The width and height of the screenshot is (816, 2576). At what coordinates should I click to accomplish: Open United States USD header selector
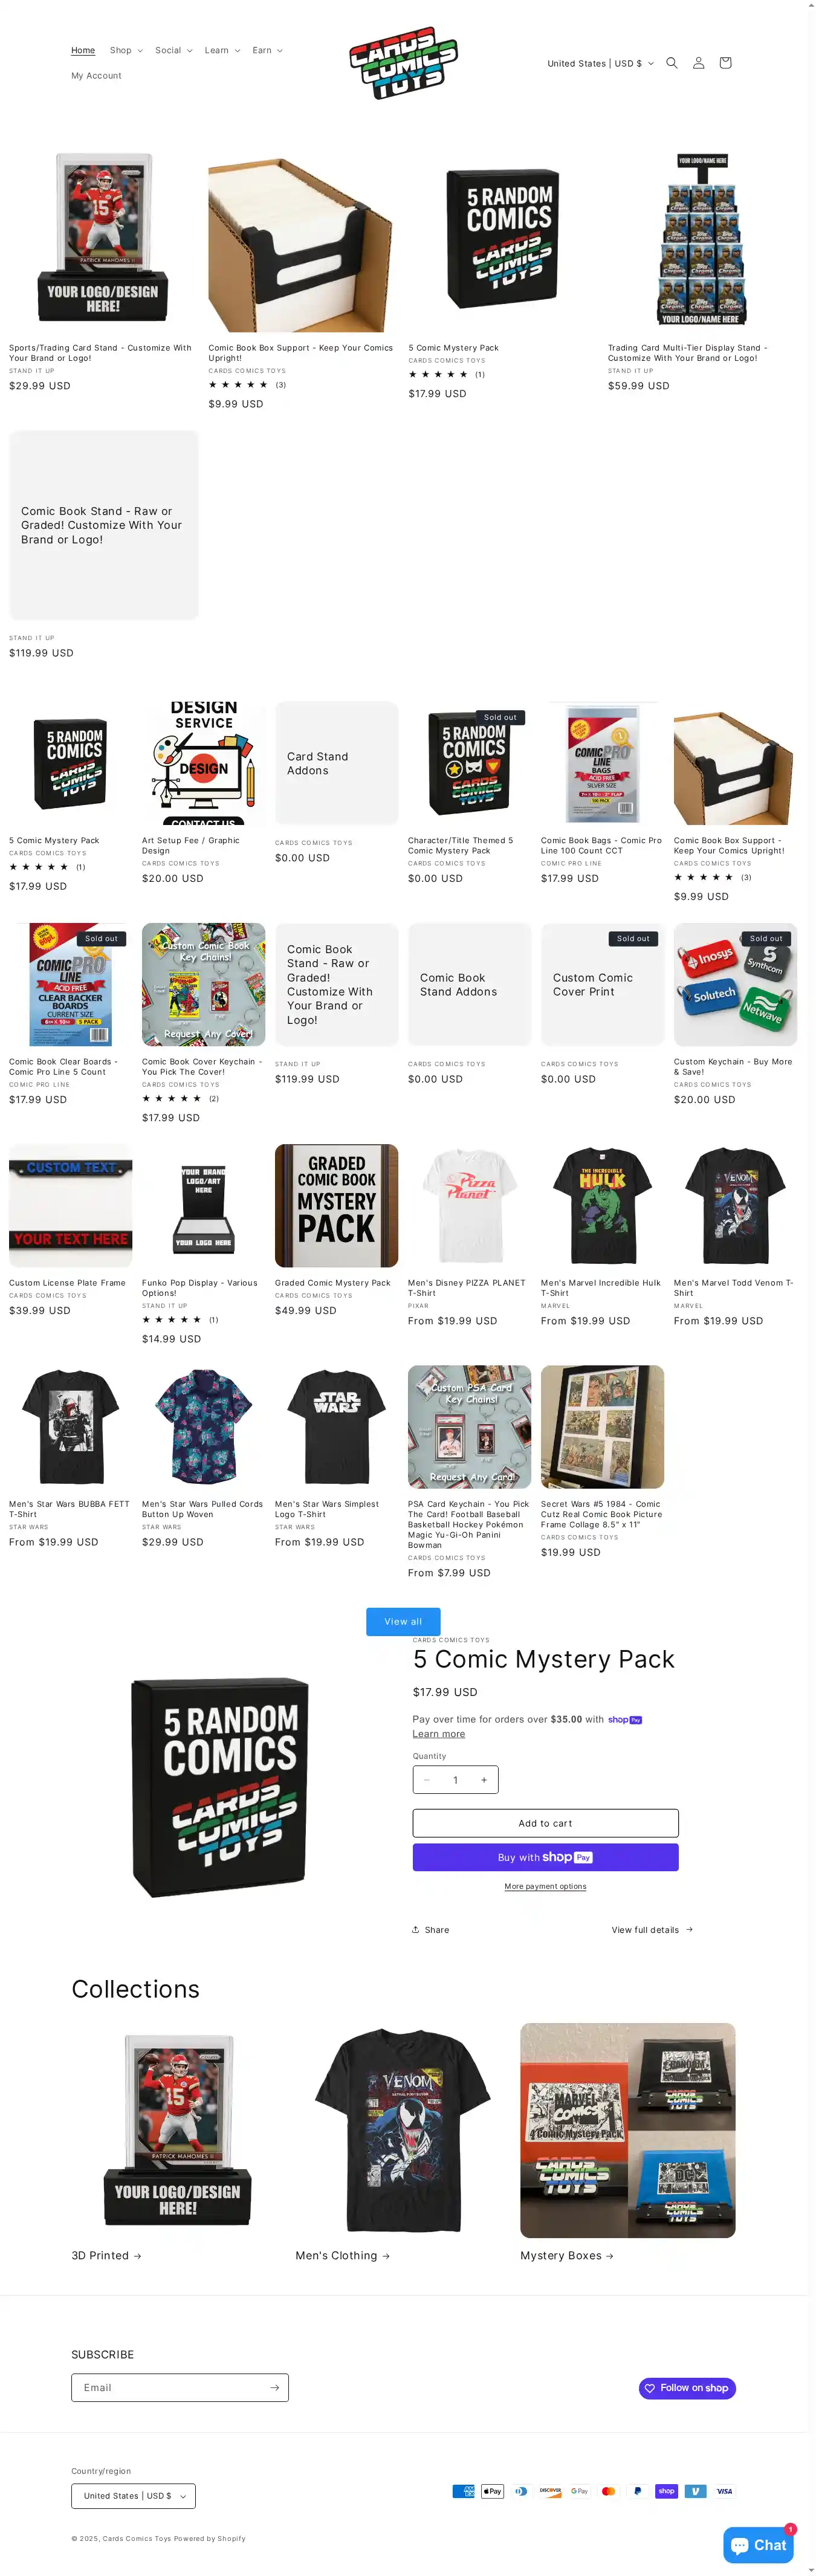[x=600, y=63]
